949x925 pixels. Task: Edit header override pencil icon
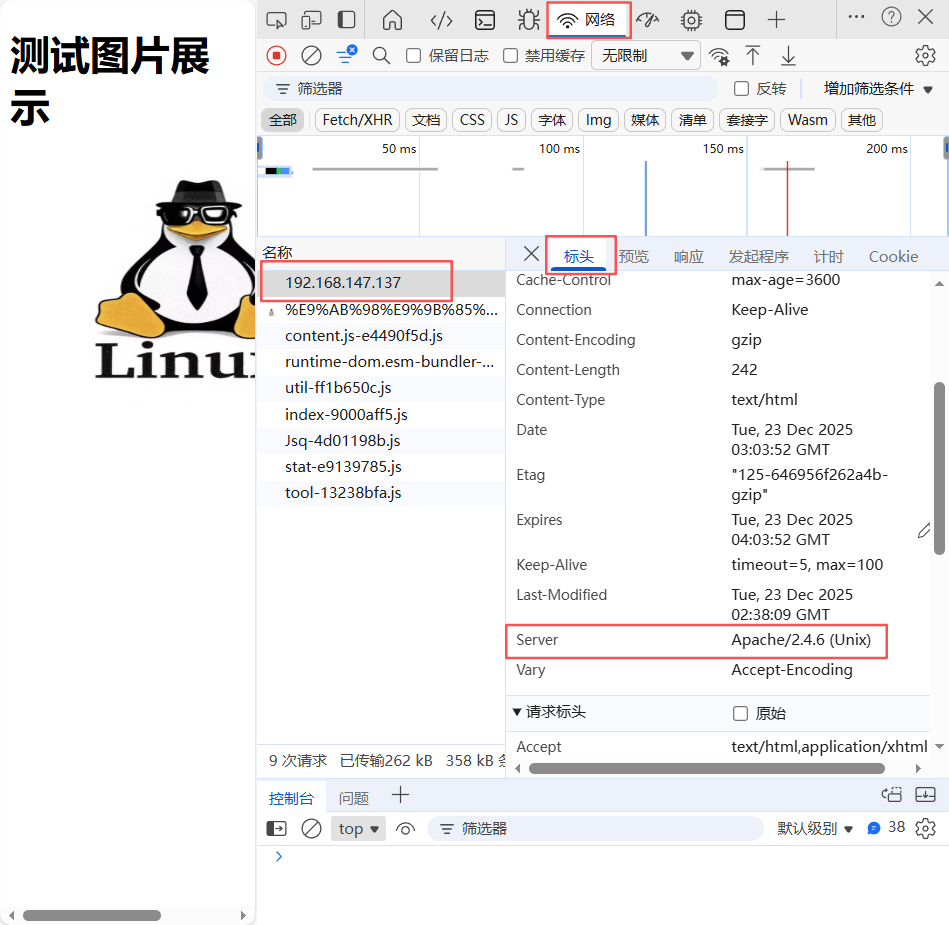coord(924,531)
